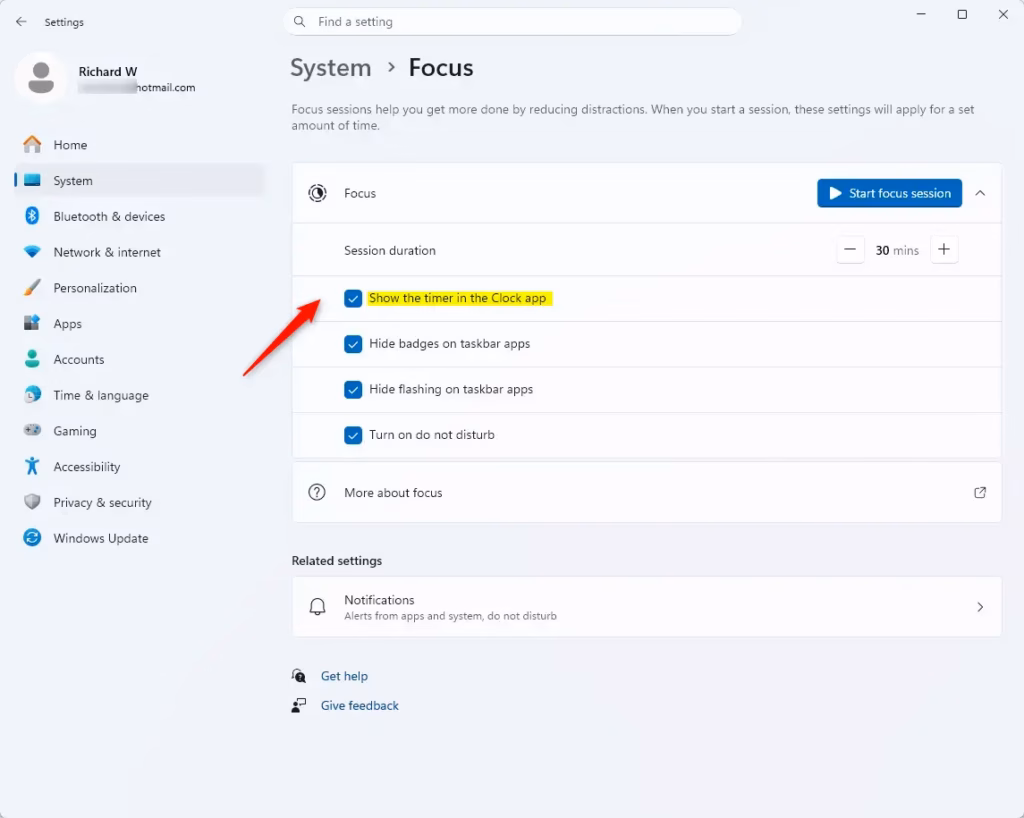Image resolution: width=1024 pixels, height=818 pixels.
Task: Open Windows Update settings
Action: pyautogui.click(x=138, y=538)
